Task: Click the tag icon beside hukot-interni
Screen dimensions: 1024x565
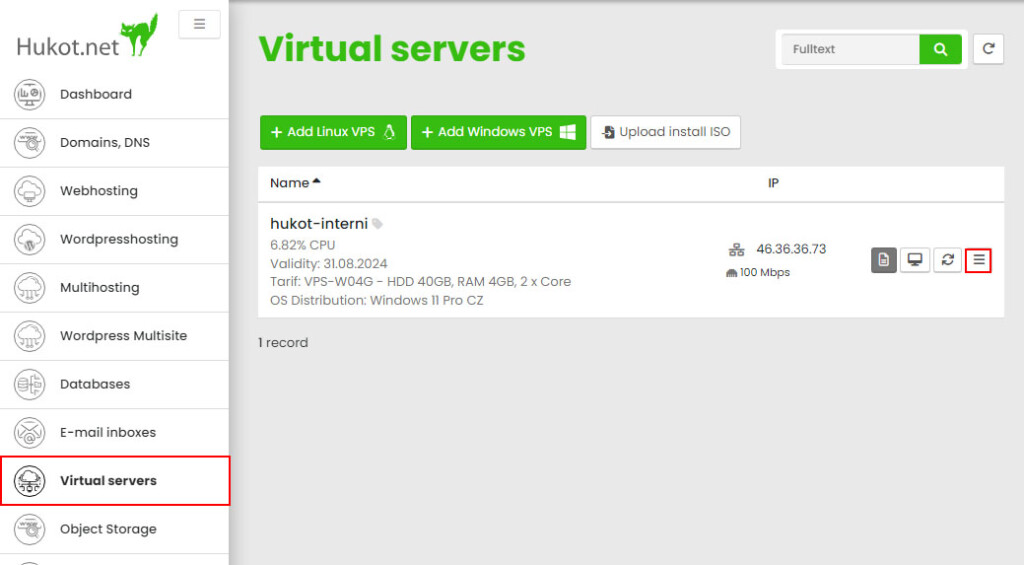Action: click(377, 224)
